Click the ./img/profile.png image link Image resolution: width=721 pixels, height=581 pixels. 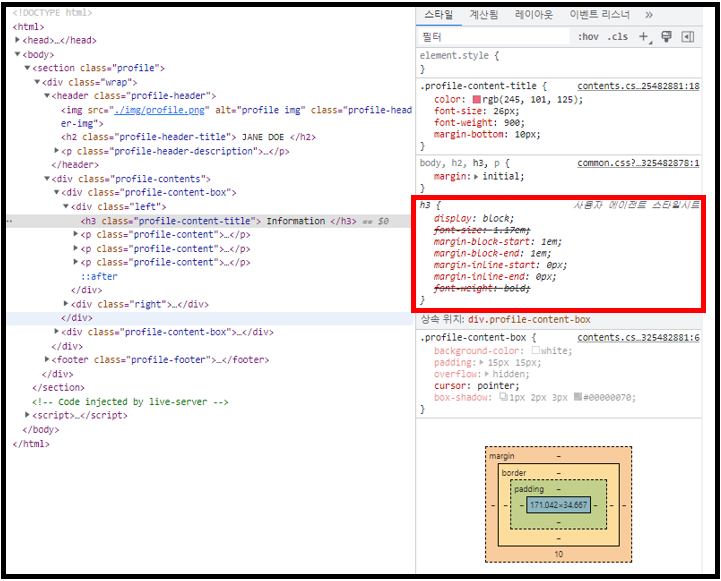[x=160, y=110]
